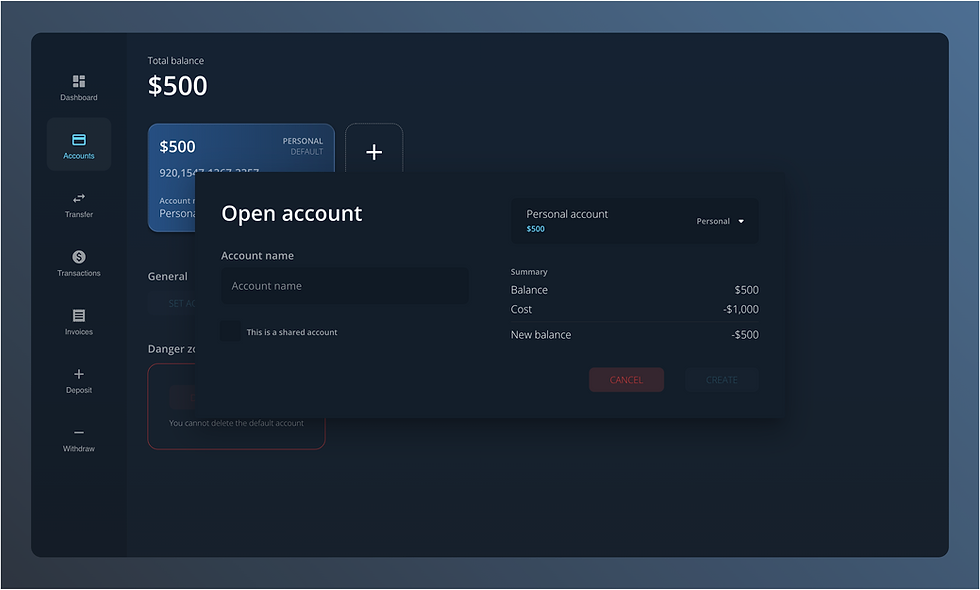Screen dimensions: 980x590
Task: Open the Transfer arrows icon
Action: click(x=79, y=198)
